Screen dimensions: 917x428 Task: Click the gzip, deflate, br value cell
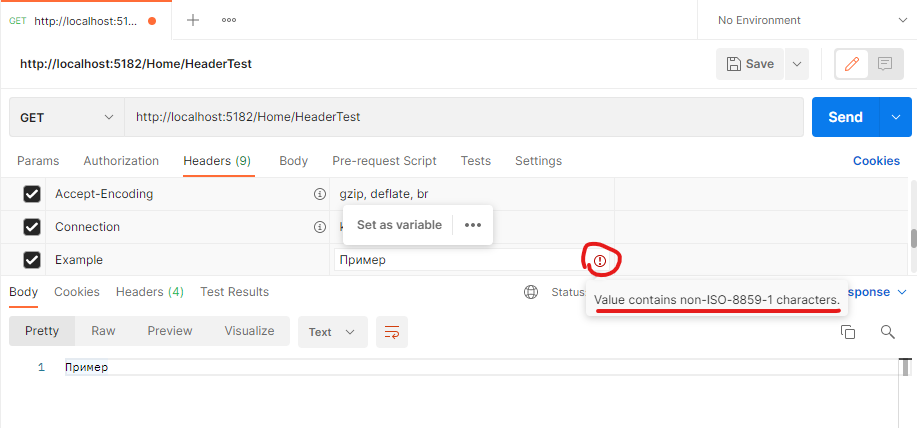(x=472, y=194)
